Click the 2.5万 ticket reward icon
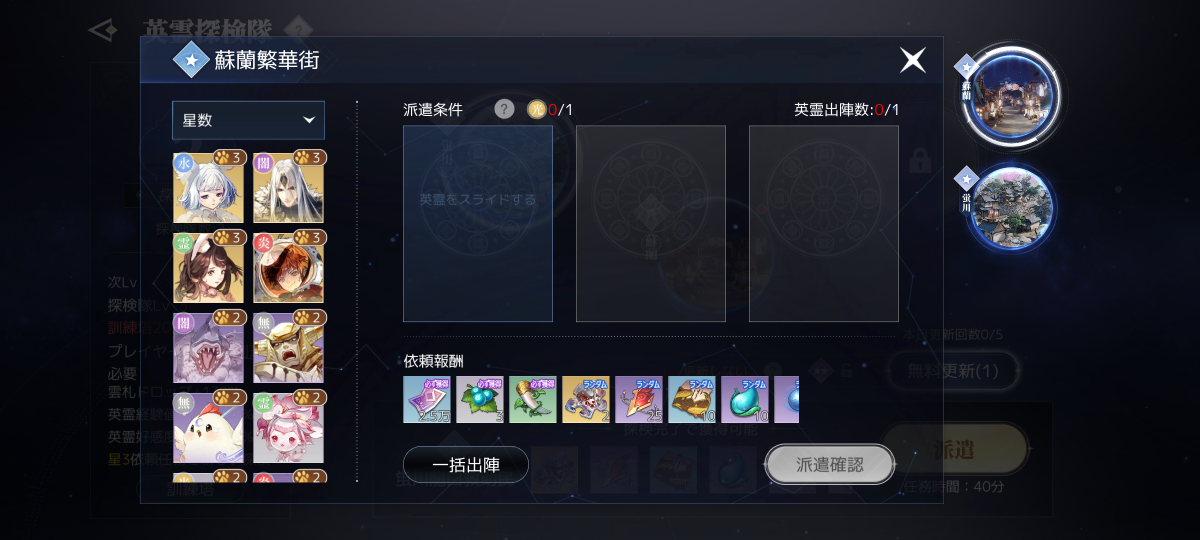Image resolution: width=1200 pixels, height=540 pixels. [427, 399]
